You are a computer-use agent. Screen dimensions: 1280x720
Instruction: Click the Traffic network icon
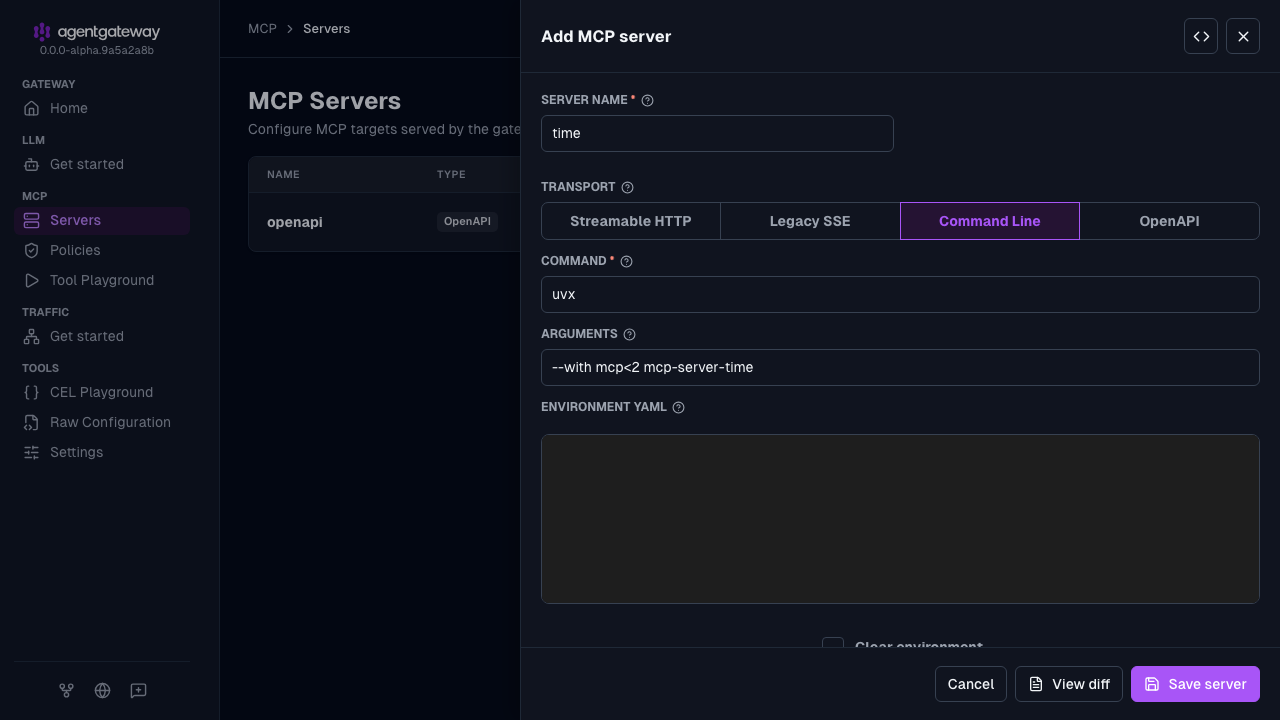point(32,336)
